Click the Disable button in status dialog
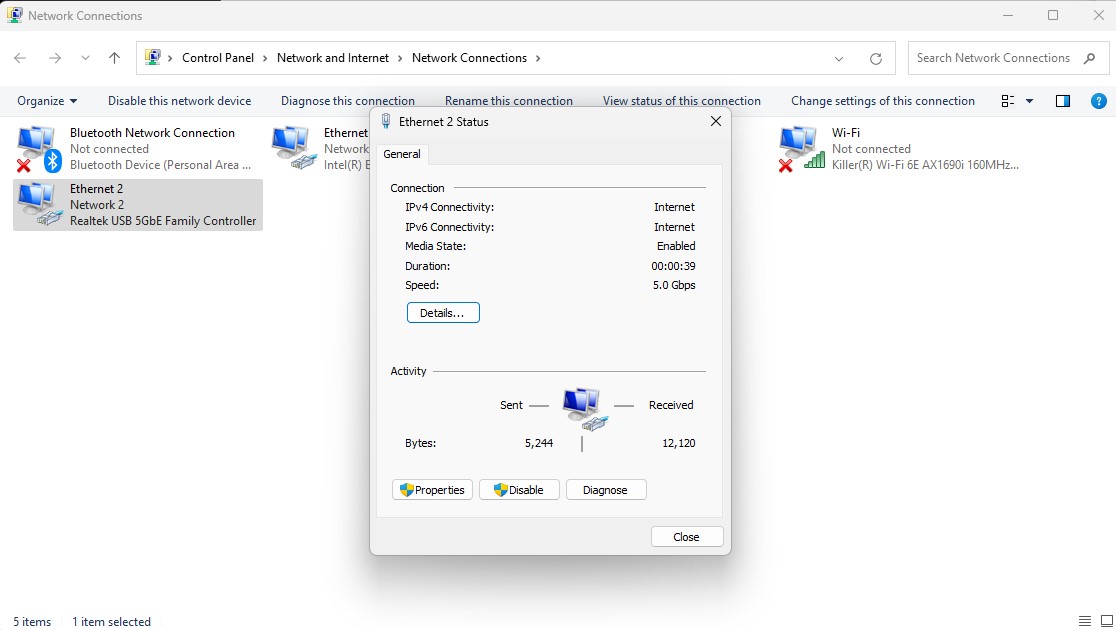The width and height of the screenshot is (1116, 630). click(519, 490)
